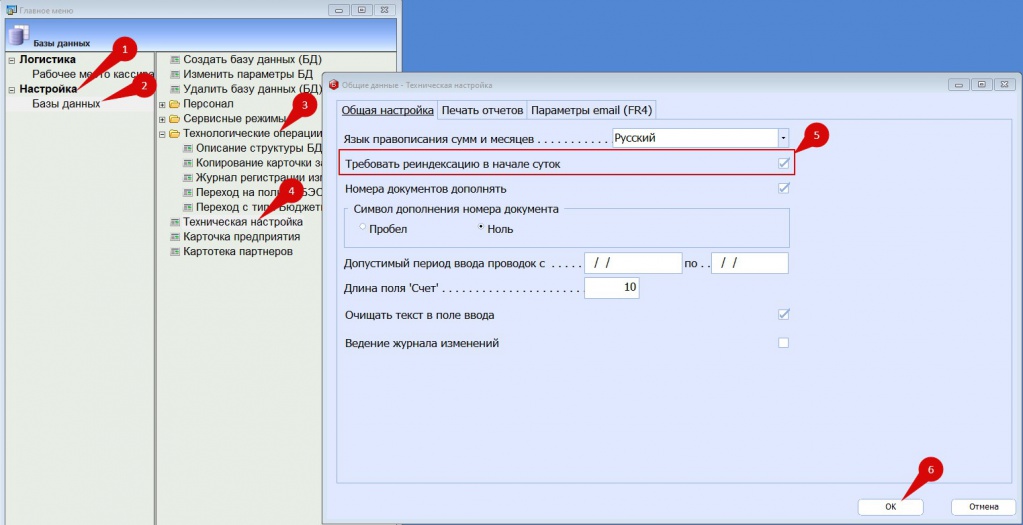Click icon beside Описание структуры БД
Screen dimensions: 1023x525
click(x=188, y=148)
